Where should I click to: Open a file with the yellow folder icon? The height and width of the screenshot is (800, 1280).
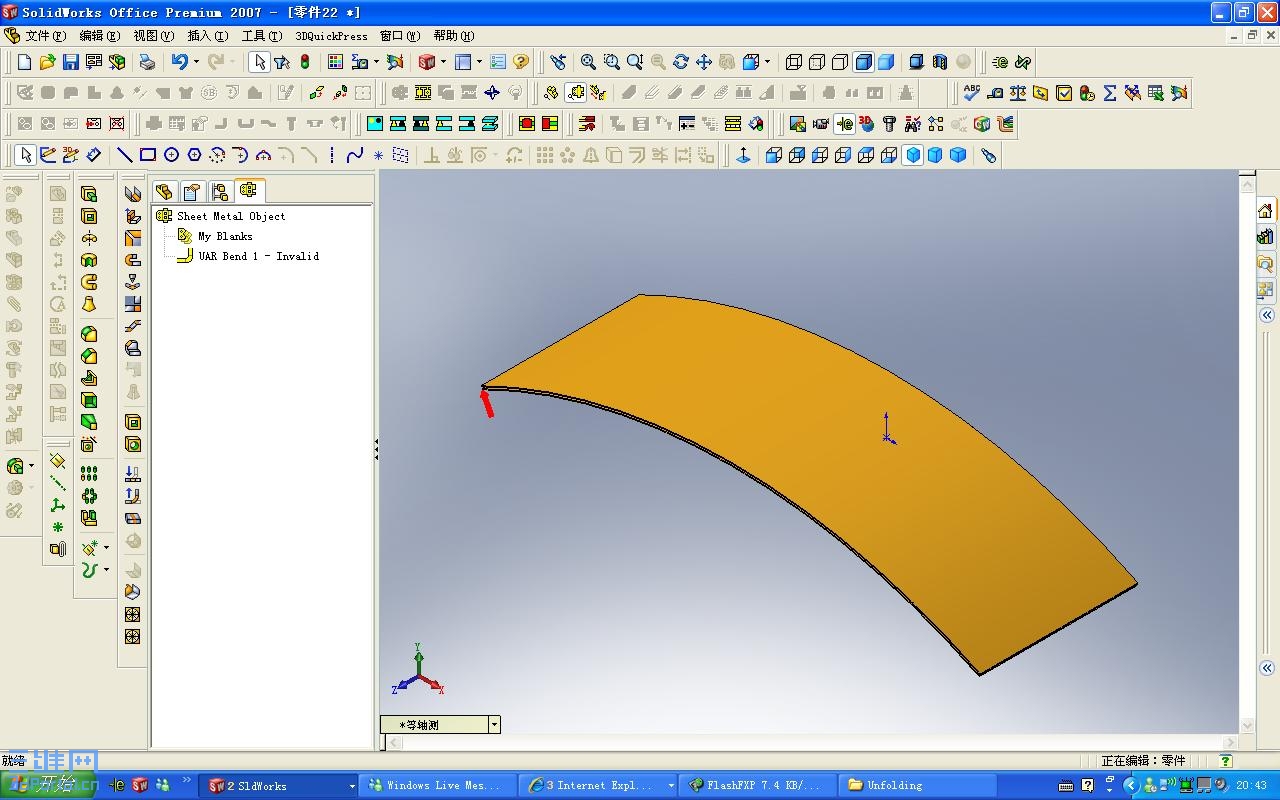point(47,62)
